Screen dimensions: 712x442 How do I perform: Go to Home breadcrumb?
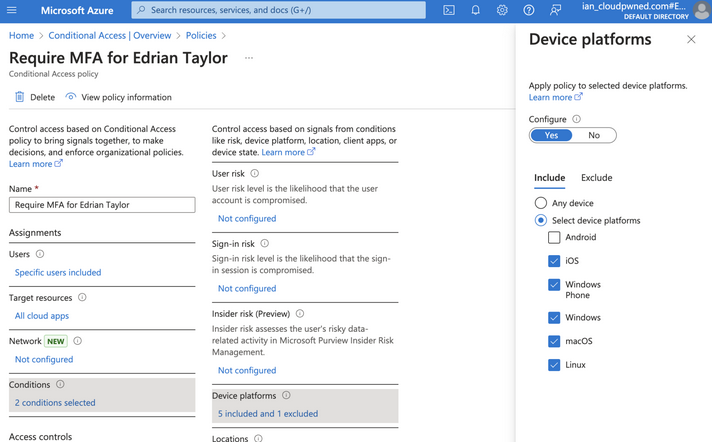point(21,35)
